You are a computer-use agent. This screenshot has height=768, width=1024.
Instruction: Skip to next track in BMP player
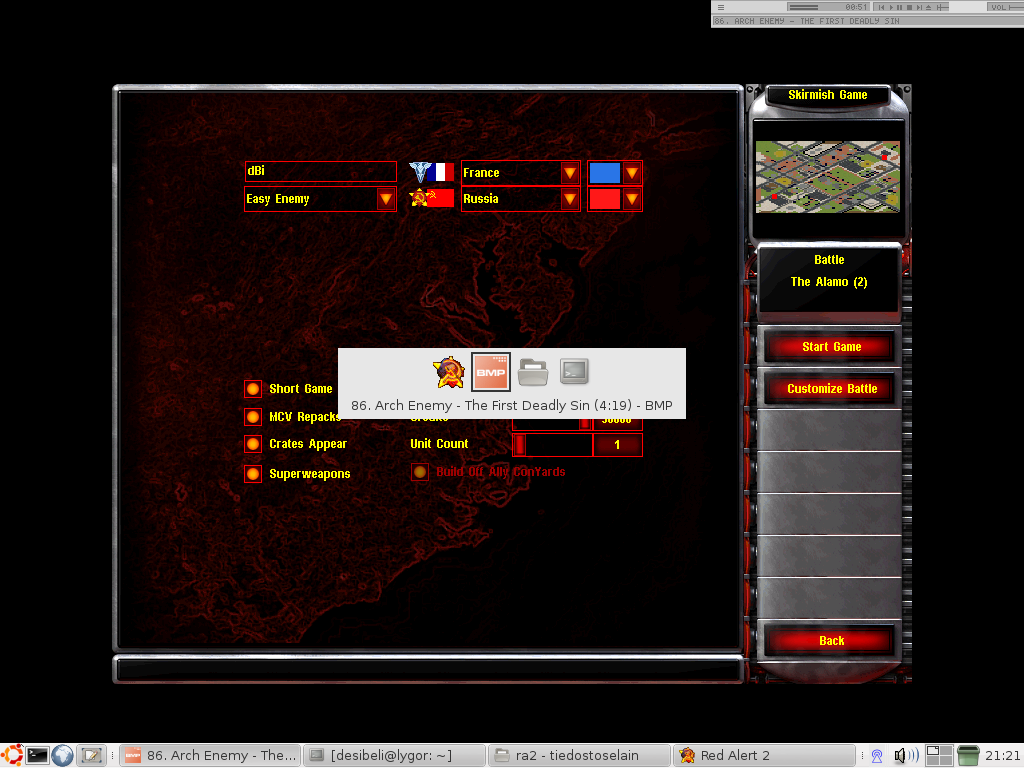(x=919, y=7)
